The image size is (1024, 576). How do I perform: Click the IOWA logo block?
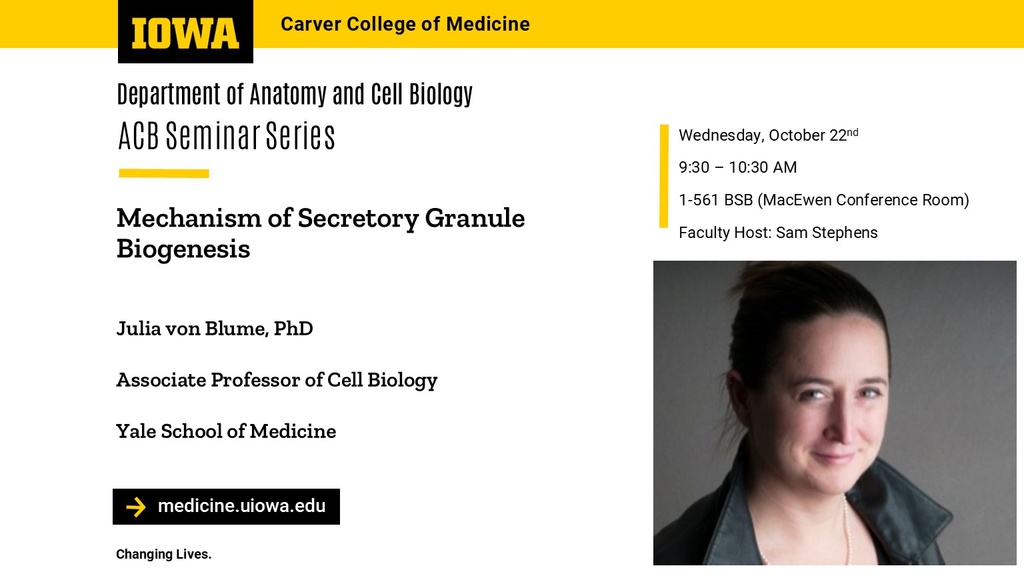185,32
